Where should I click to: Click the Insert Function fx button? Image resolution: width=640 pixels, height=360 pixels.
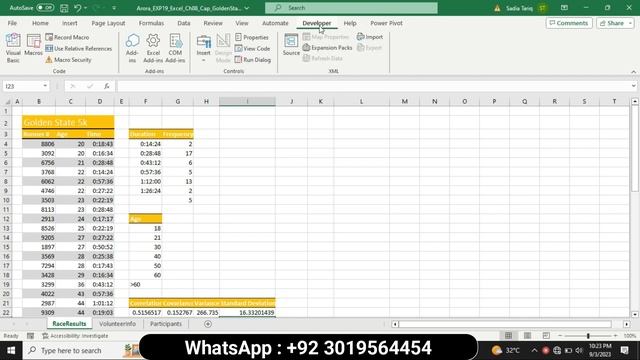point(107,86)
